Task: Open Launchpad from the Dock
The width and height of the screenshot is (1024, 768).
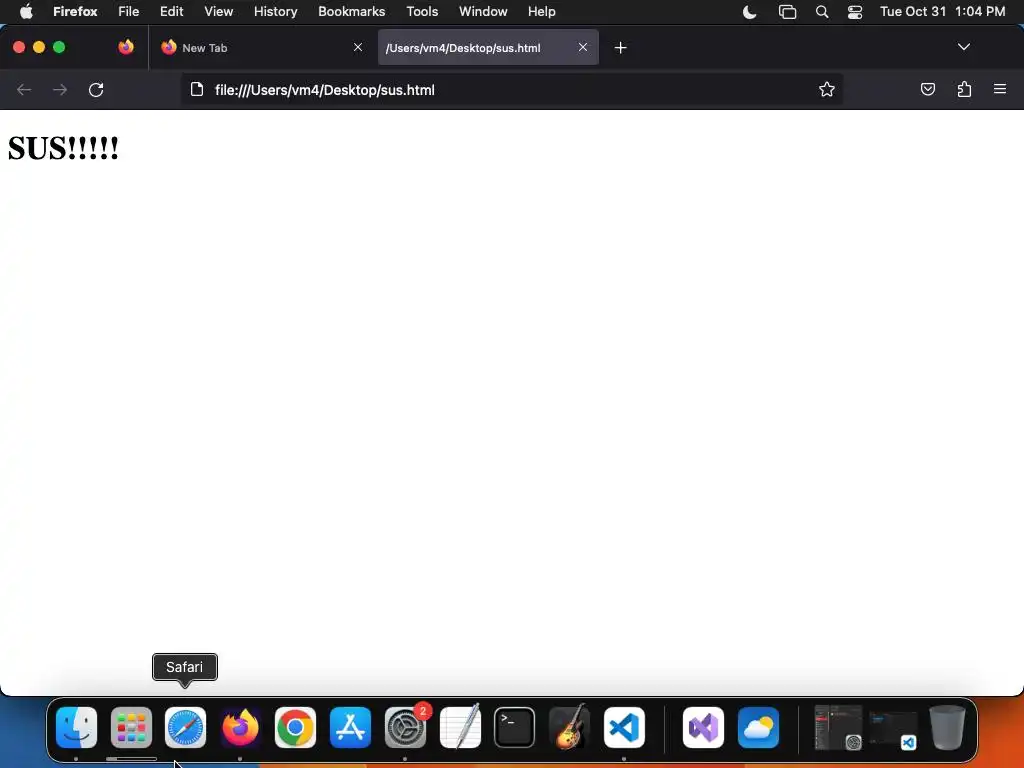Action: [131, 727]
